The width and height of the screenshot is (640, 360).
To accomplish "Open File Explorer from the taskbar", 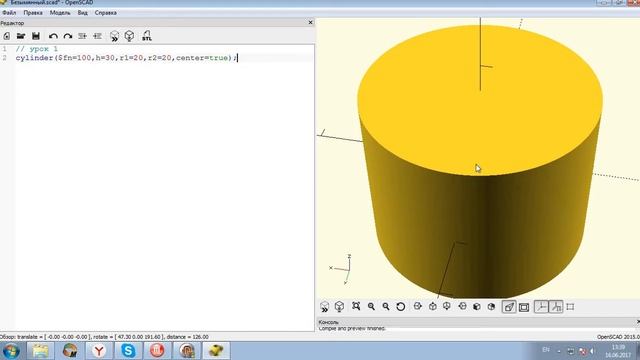I will coord(40,351).
